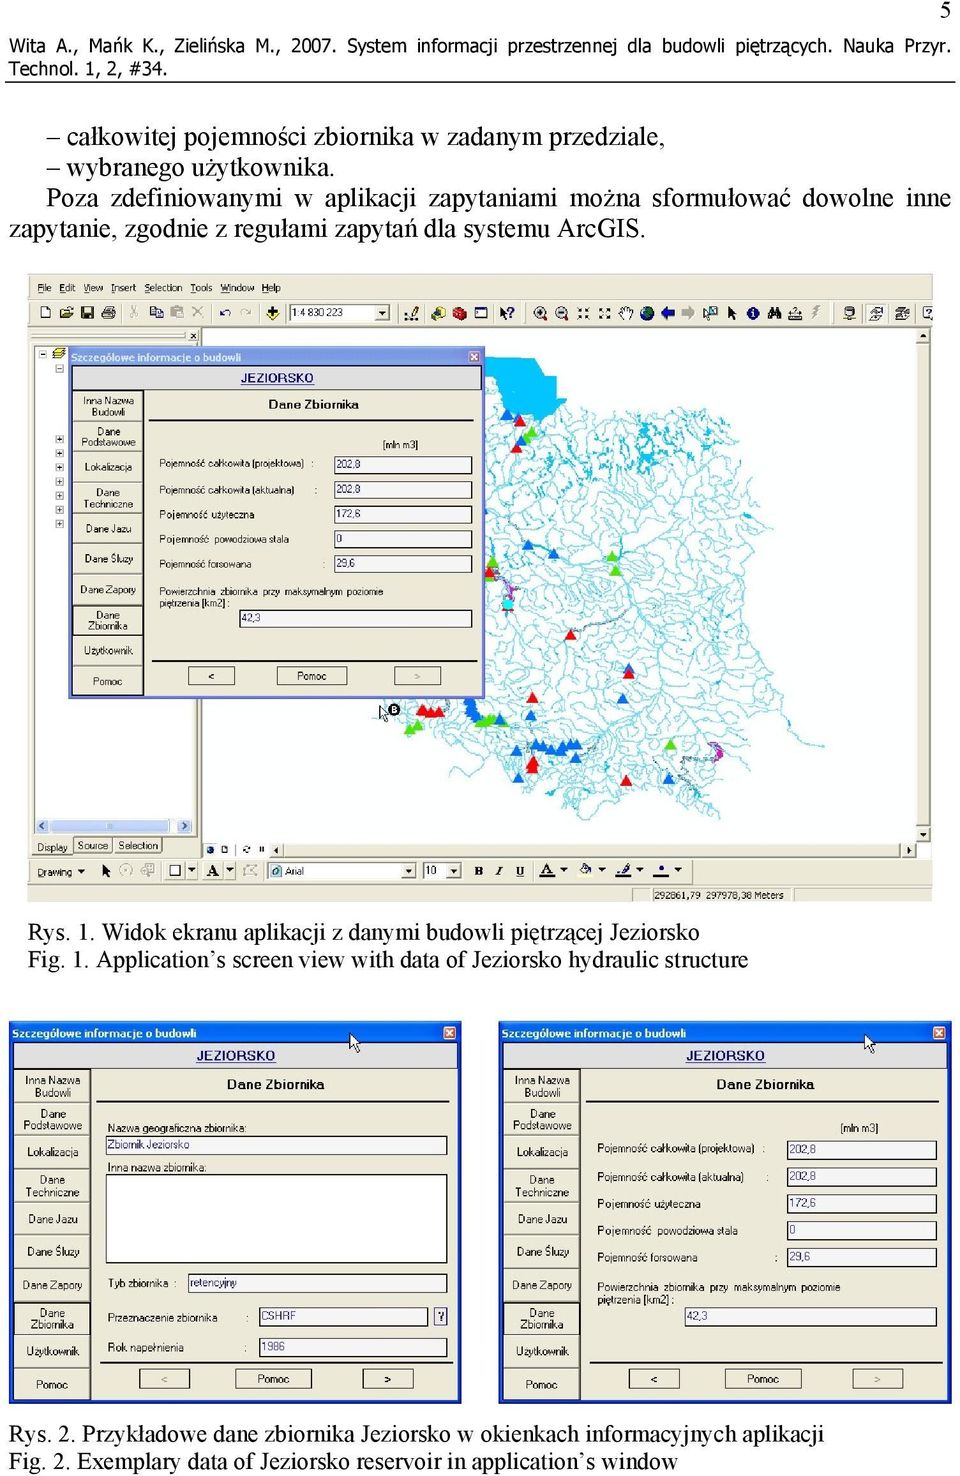This screenshot has height=1476, width=960.
Task: Click Dane Jazu button in Figure 1 dialog
Action: click(x=108, y=529)
